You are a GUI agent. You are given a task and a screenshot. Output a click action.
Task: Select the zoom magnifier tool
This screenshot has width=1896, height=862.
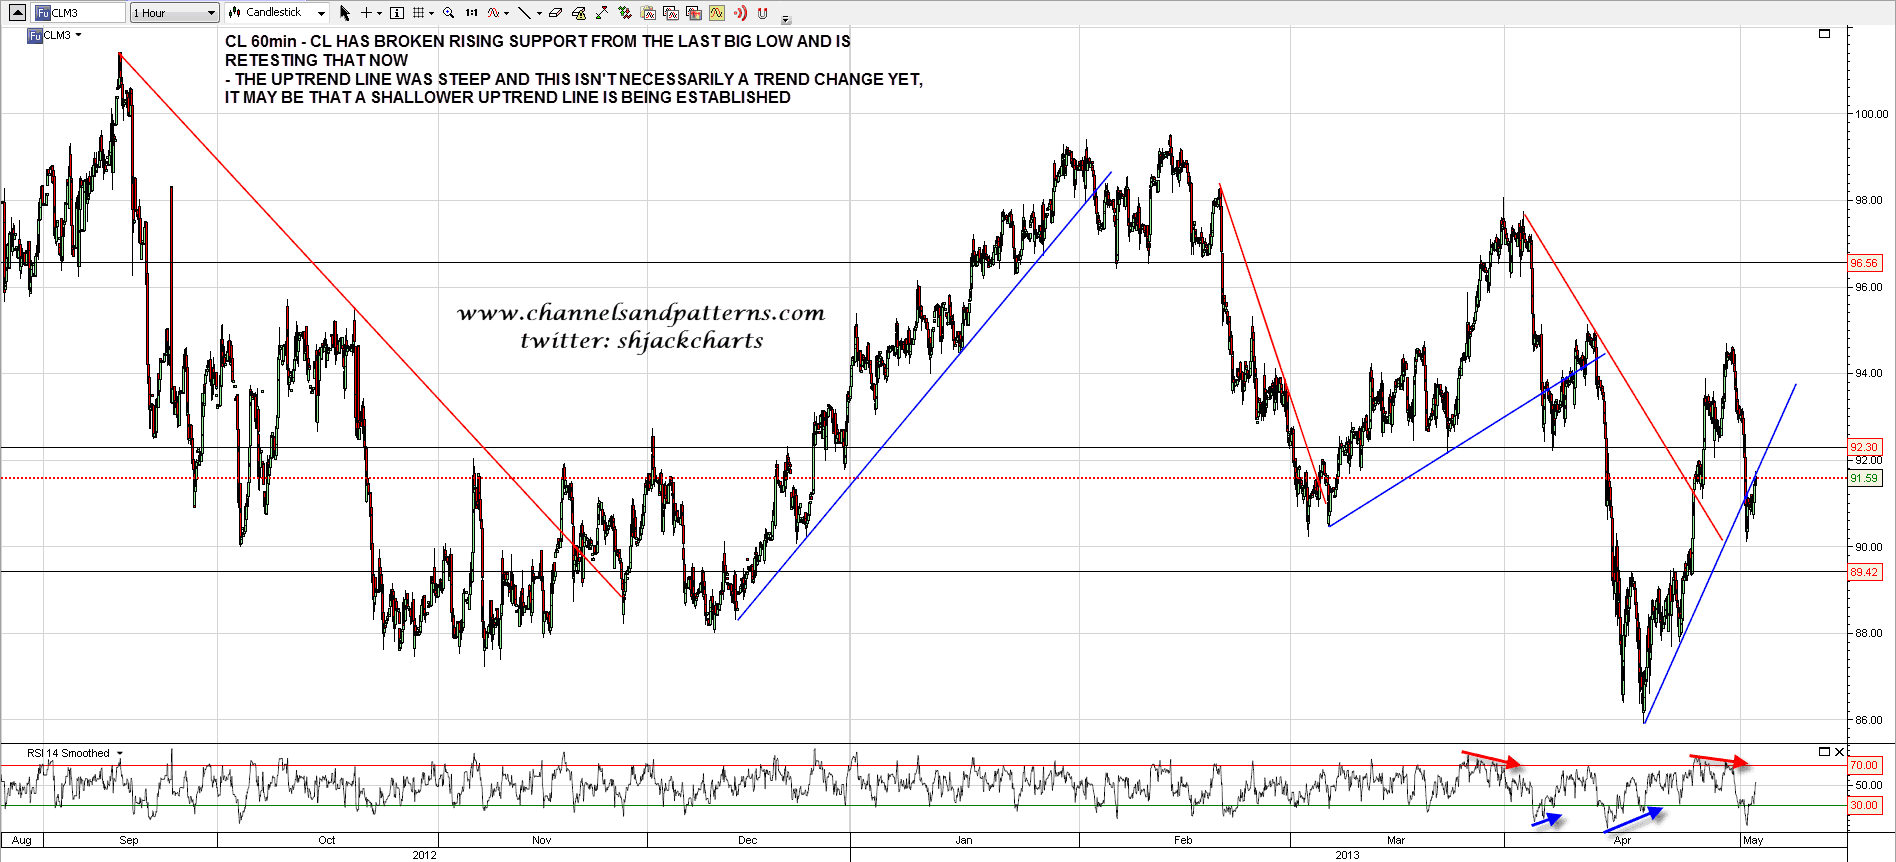click(448, 13)
